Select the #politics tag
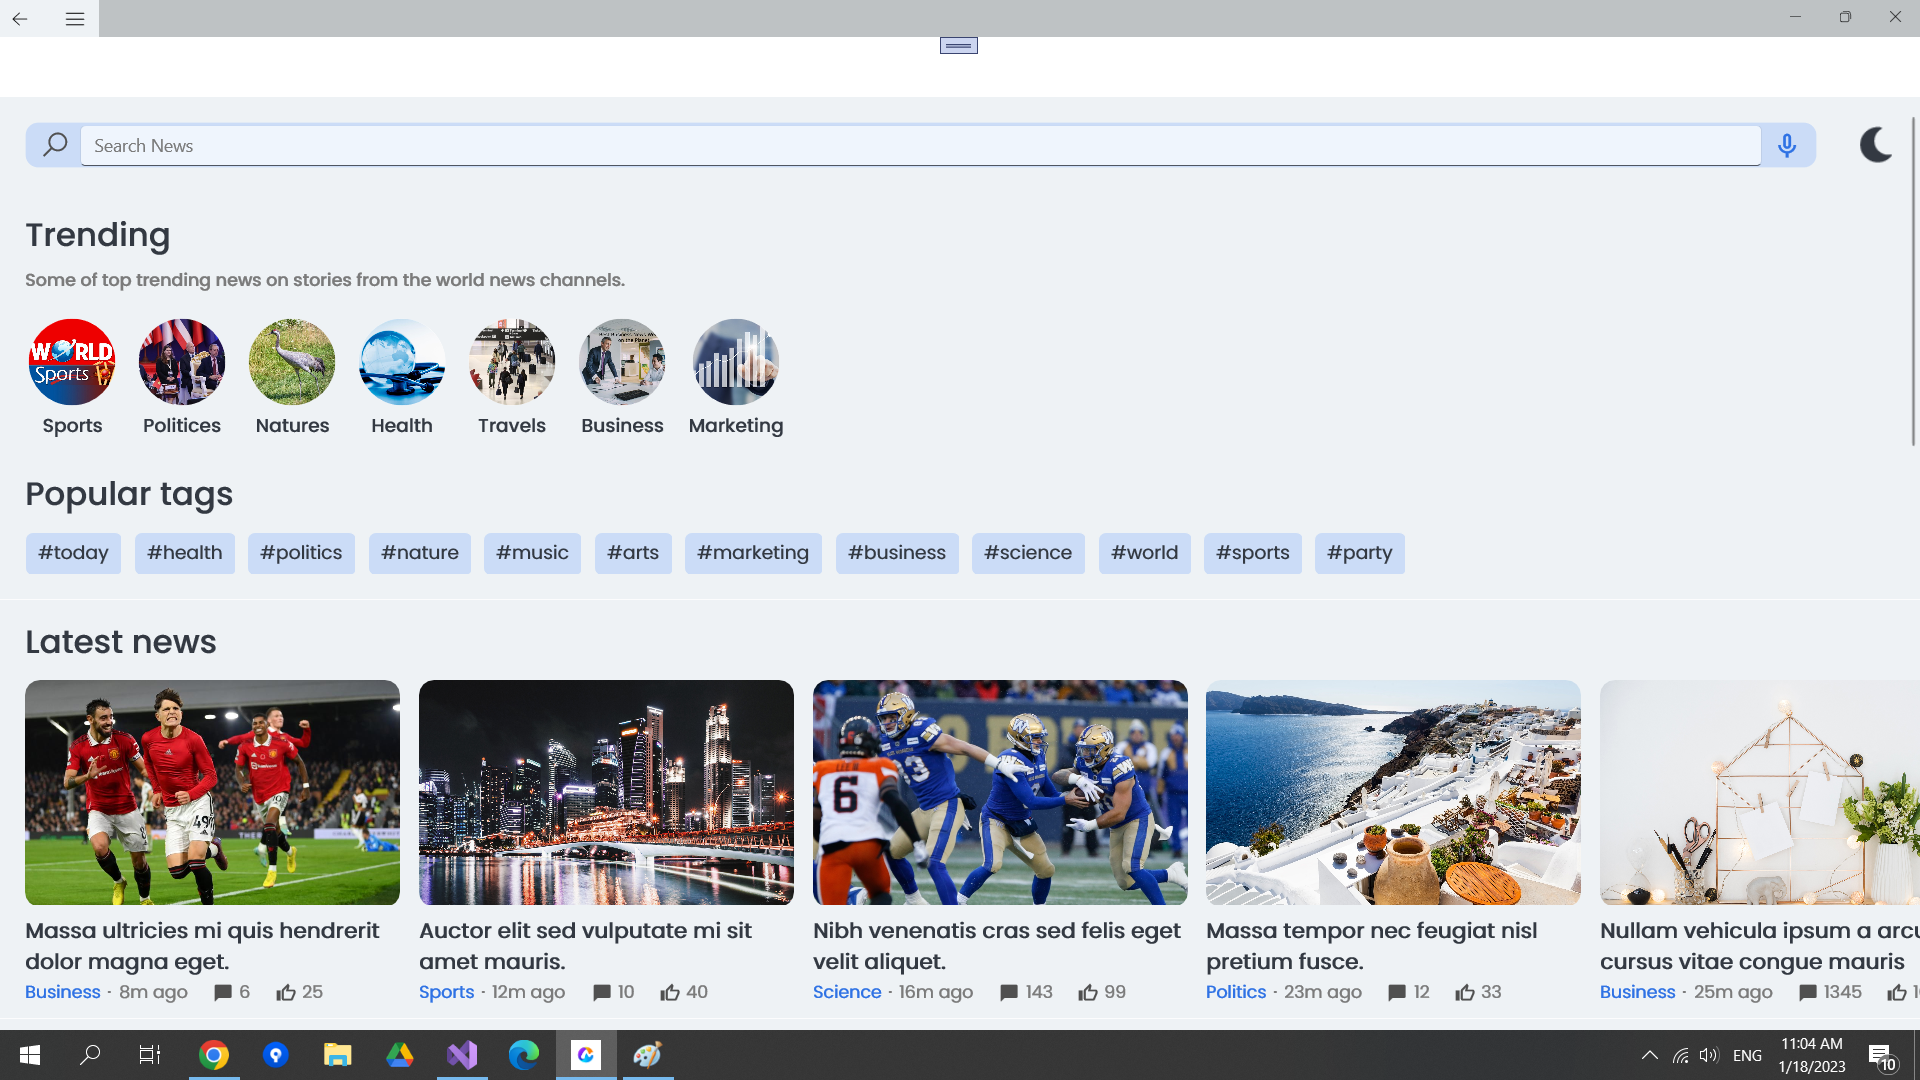Viewport: 1920px width, 1080px height. pyautogui.click(x=301, y=553)
